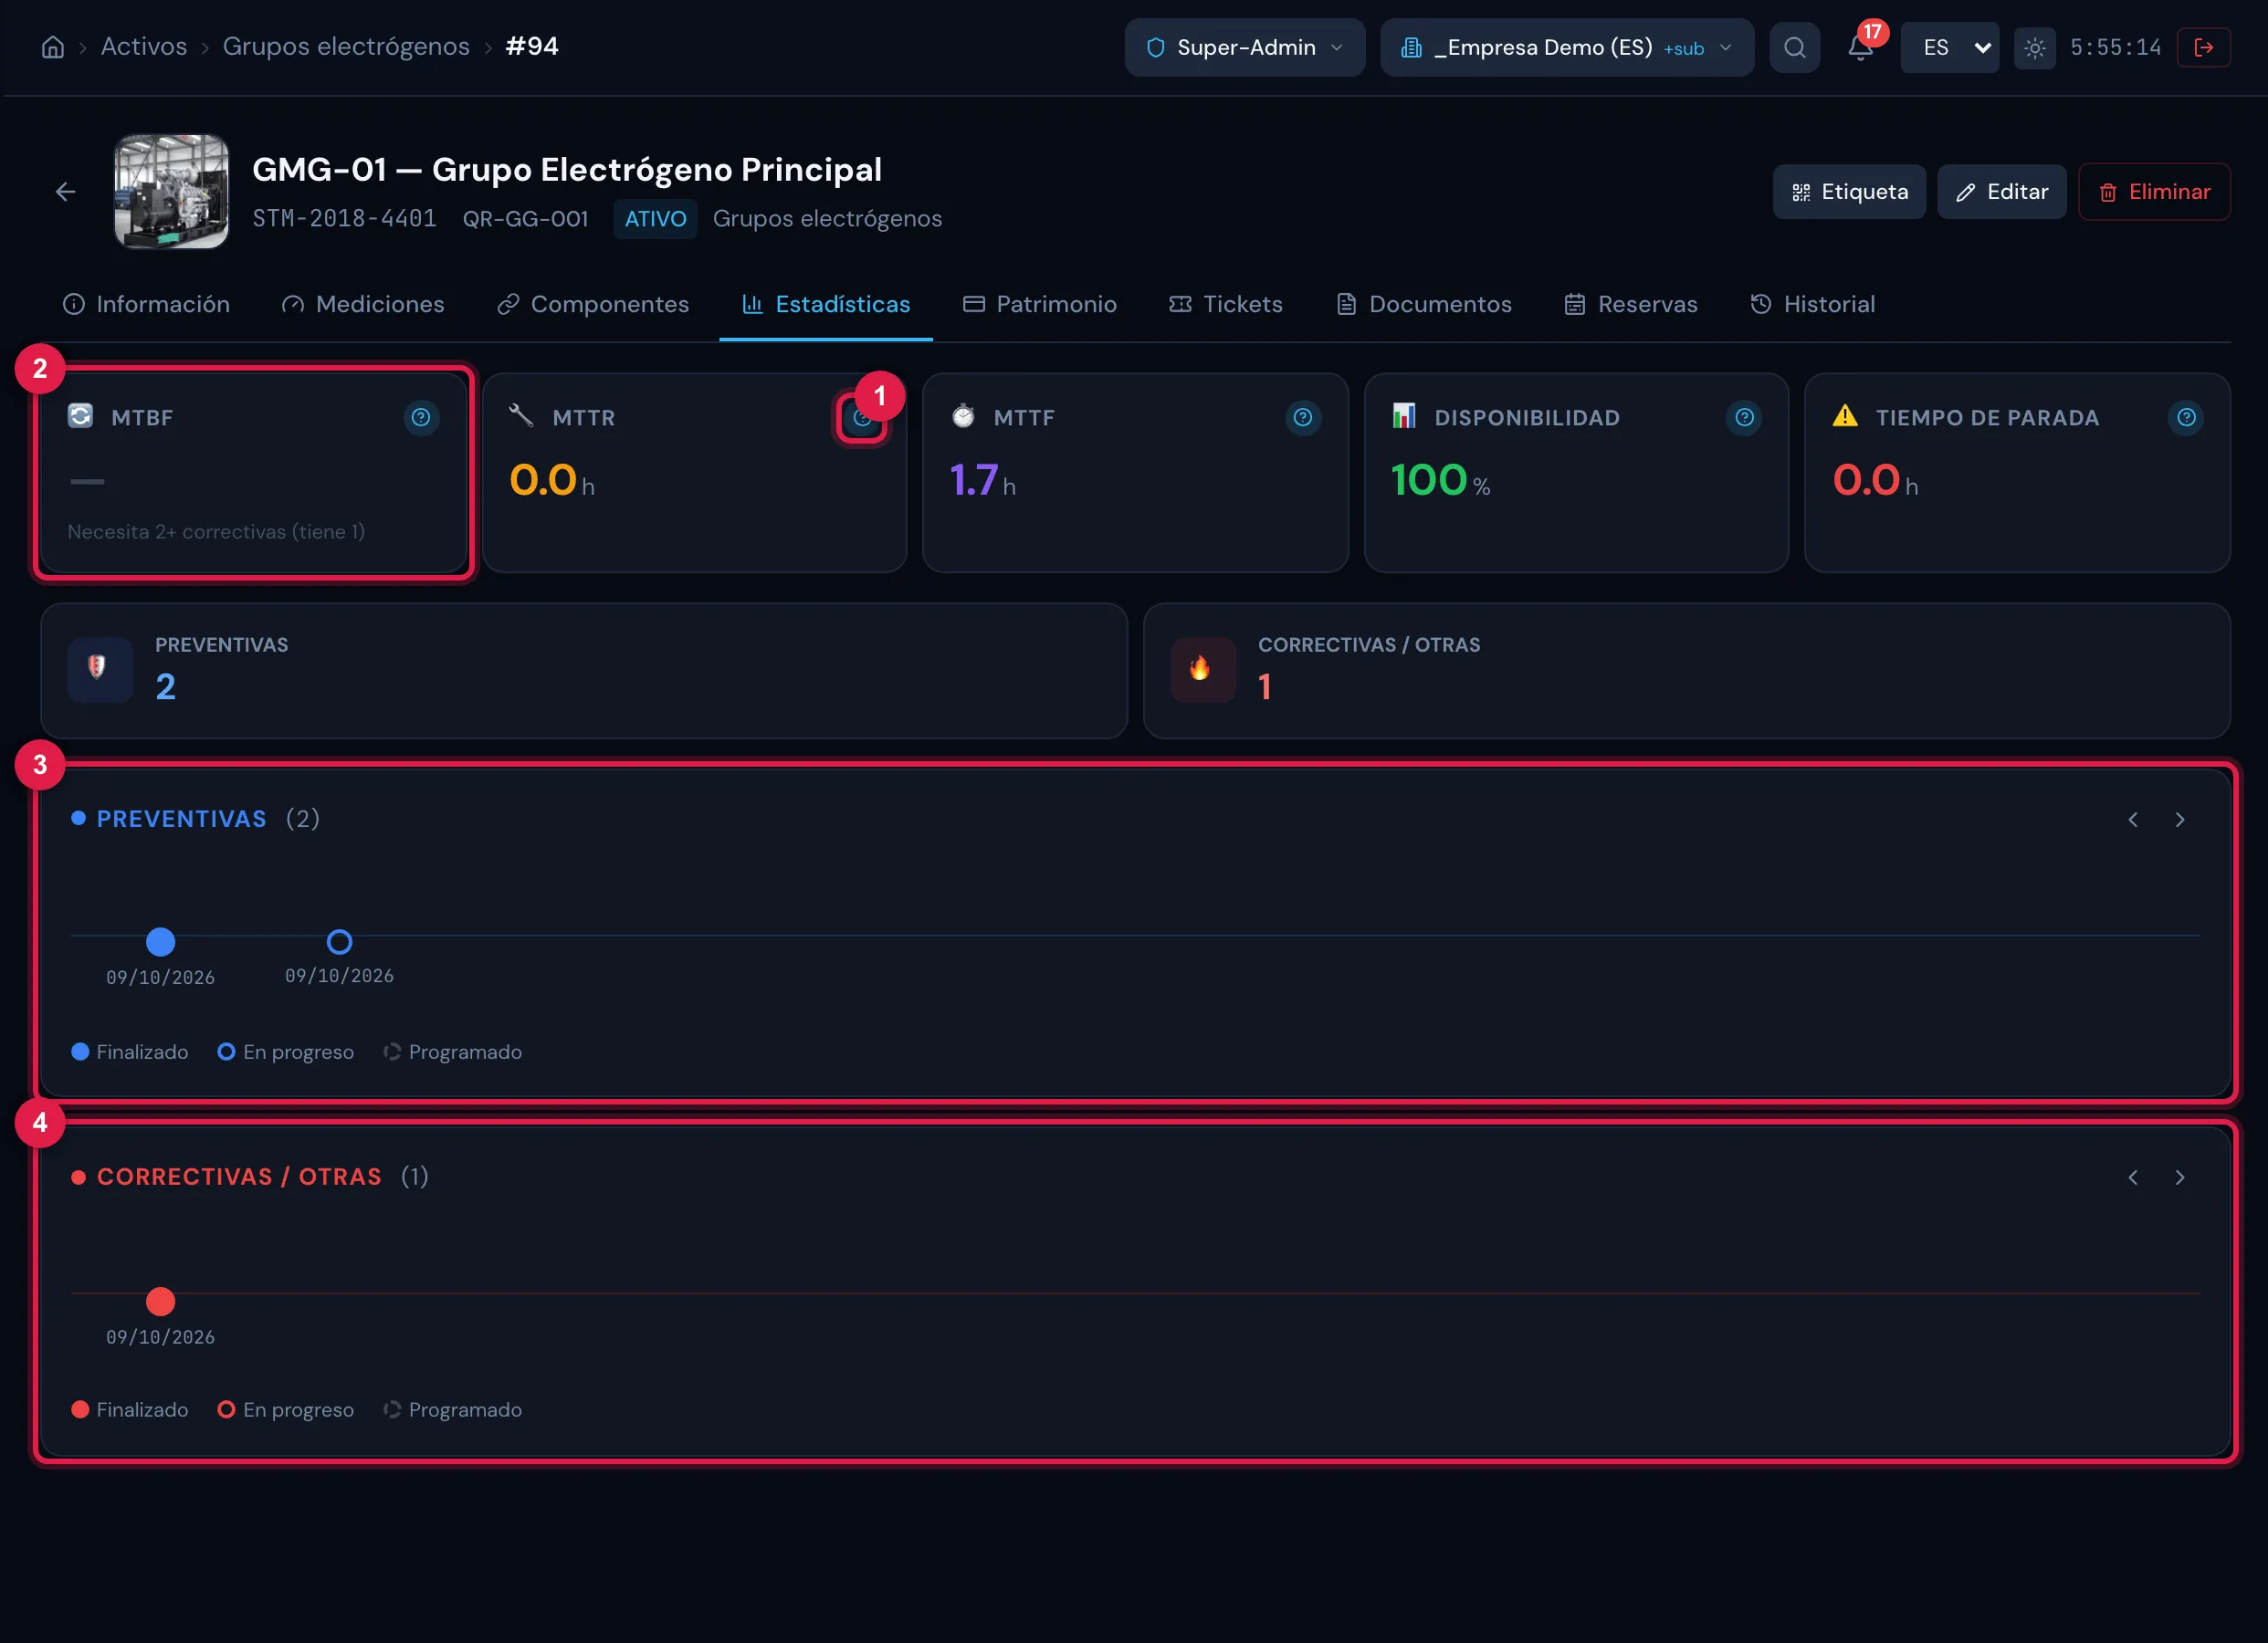Show the Disponibilidad help icon
The image size is (2268, 1643).
1744,418
